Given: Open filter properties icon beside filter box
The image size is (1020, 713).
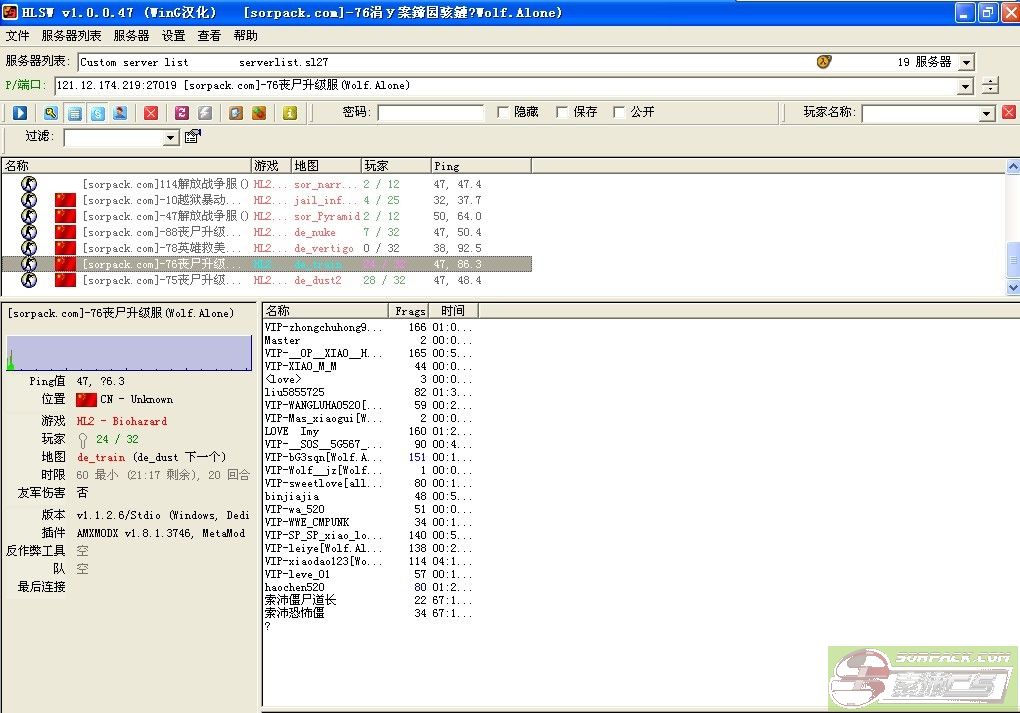Looking at the screenshot, I should [x=193, y=137].
